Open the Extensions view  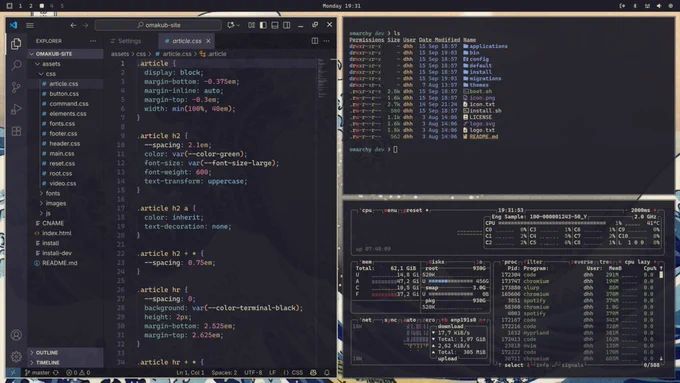(x=16, y=131)
